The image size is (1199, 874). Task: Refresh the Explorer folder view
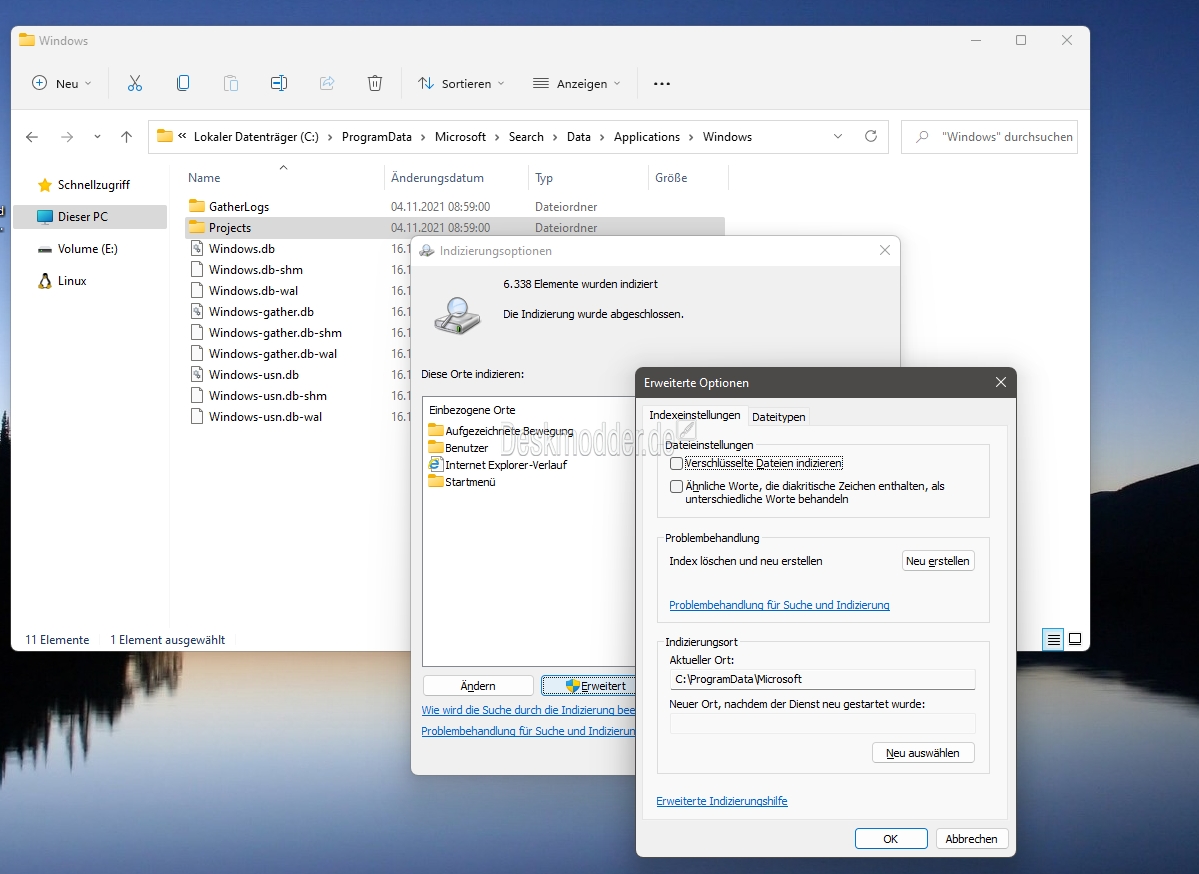871,136
